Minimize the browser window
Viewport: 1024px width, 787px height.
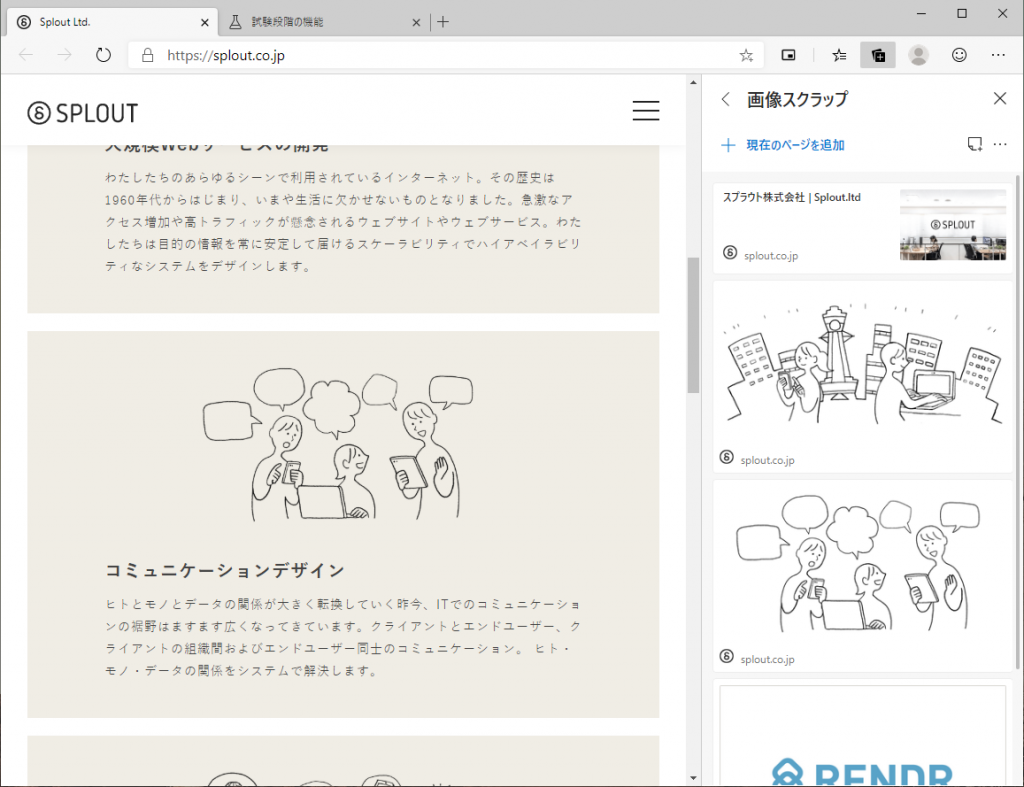click(x=921, y=14)
